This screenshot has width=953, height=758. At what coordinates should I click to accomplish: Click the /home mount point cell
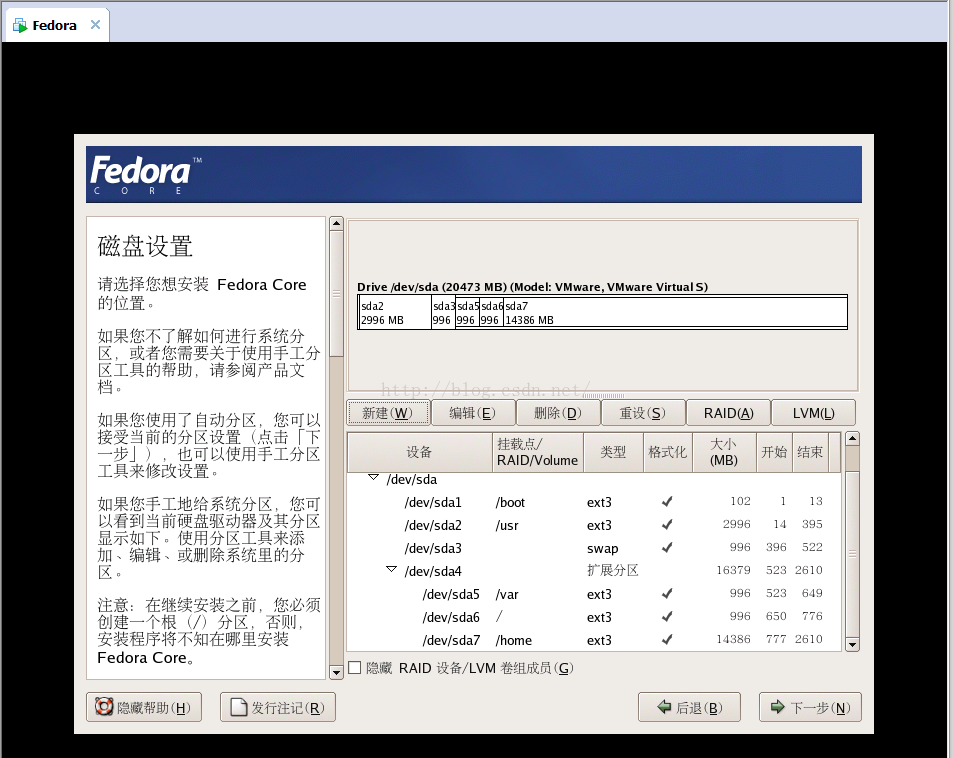pyautogui.click(x=514, y=641)
